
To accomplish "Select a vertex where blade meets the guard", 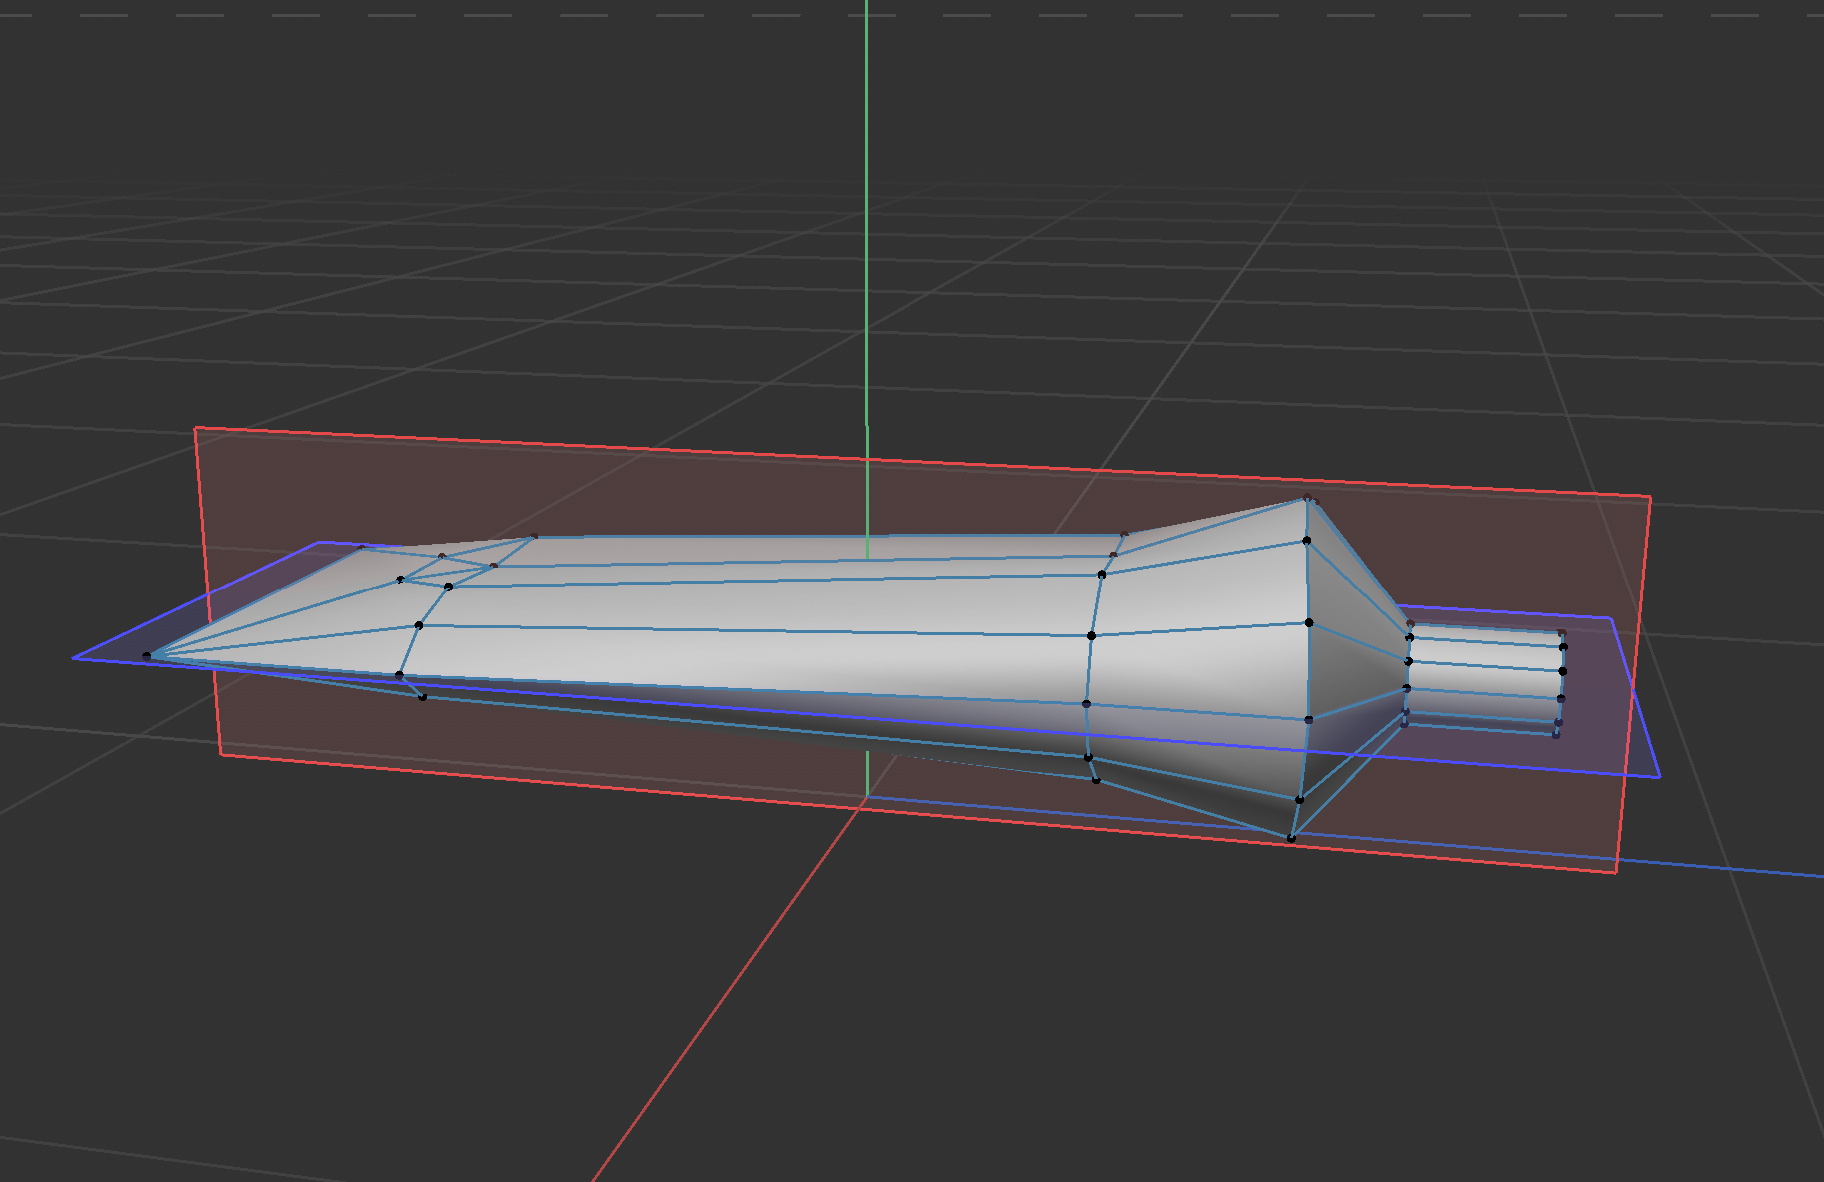I will point(1100,575).
